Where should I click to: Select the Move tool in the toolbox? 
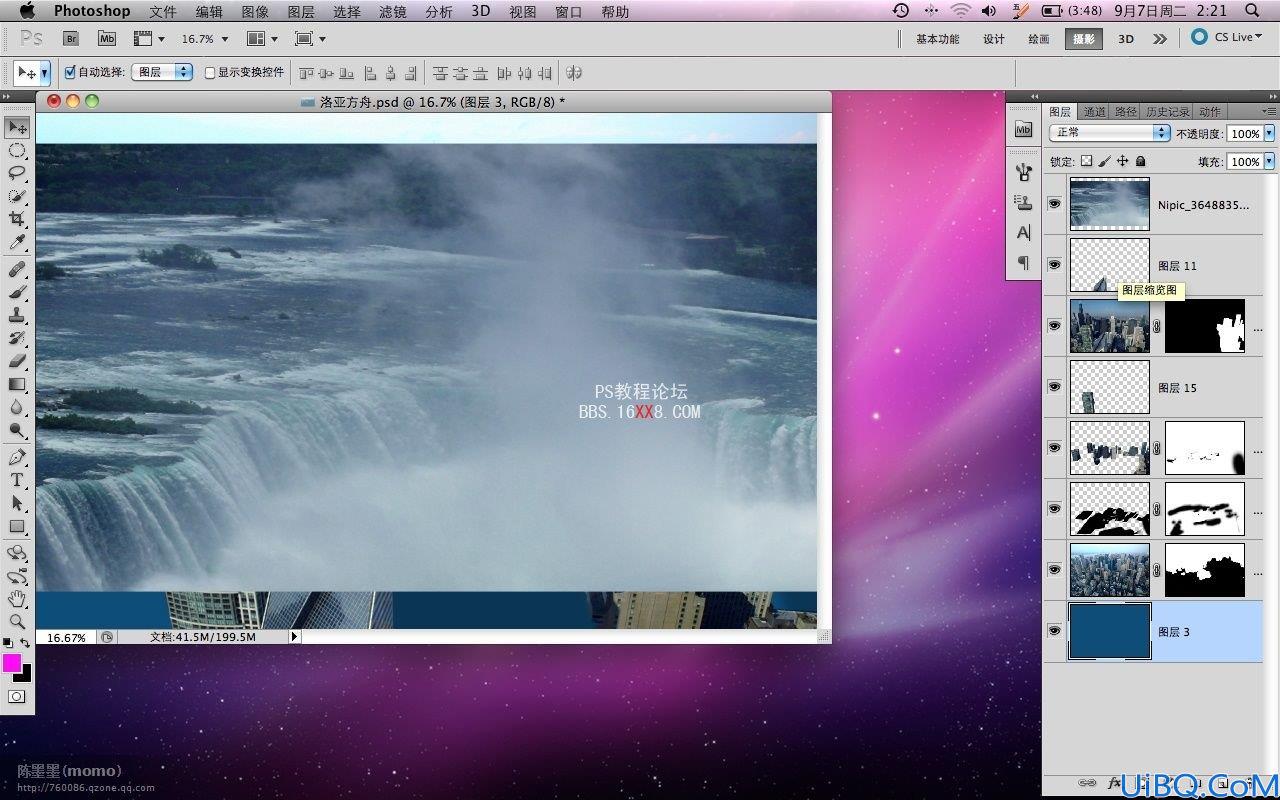[x=17, y=127]
